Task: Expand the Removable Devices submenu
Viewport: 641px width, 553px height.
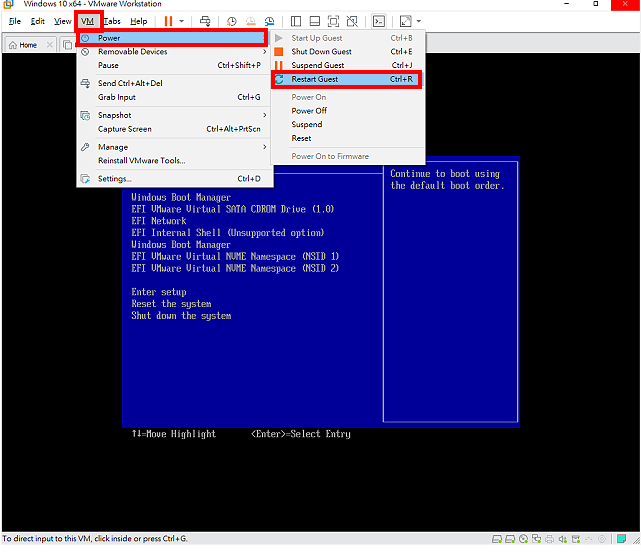Action: tap(174, 52)
